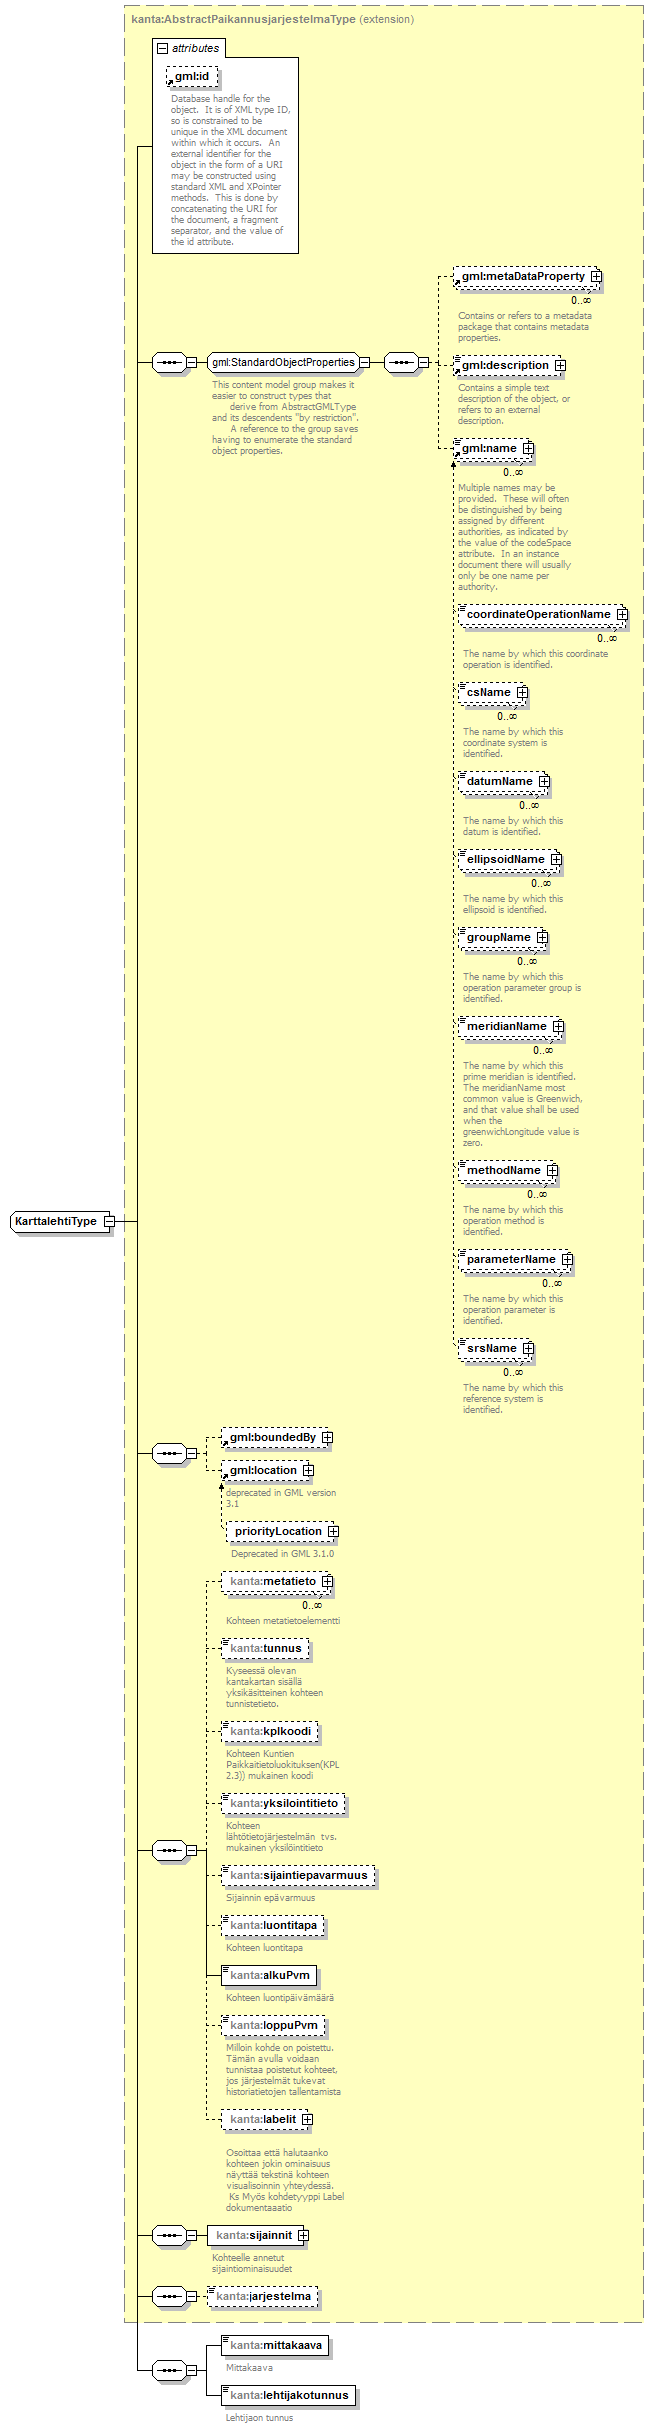Select kanta:tunnus element
The height and width of the screenshot is (2428, 654).
(x=265, y=1648)
